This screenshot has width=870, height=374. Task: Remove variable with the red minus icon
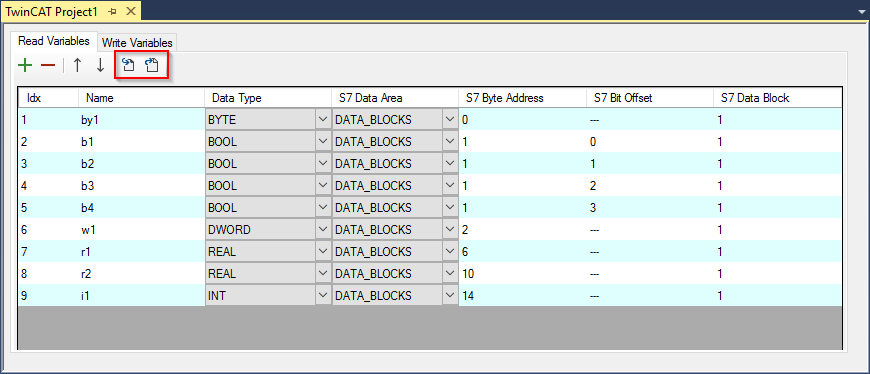click(x=48, y=65)
